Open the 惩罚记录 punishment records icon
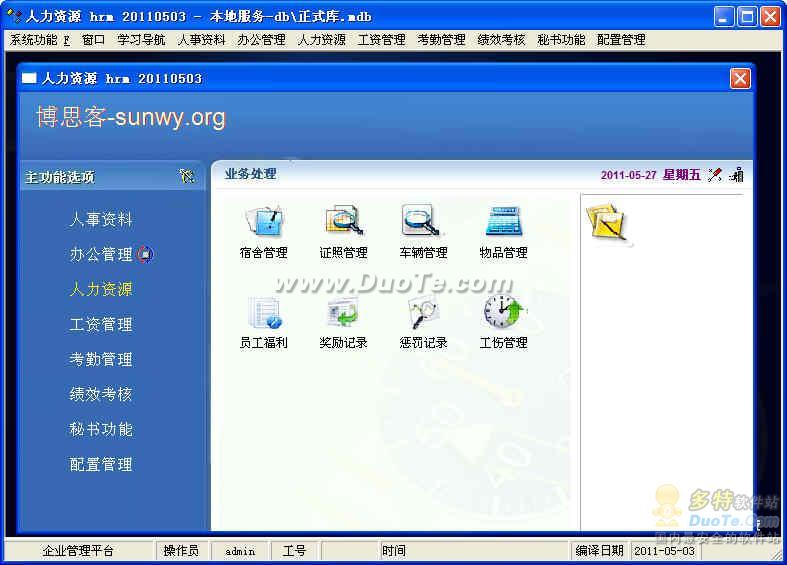 click(423, 312)
